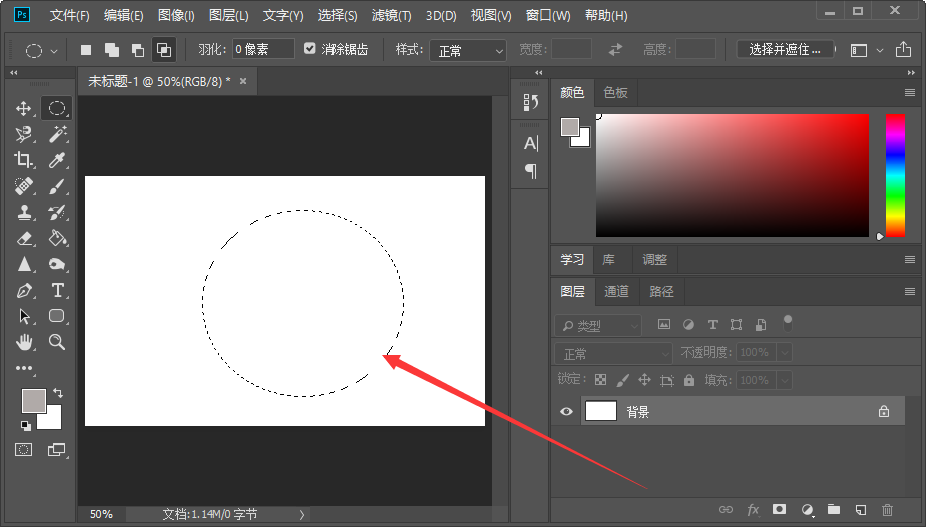Select the Magic Wand tool

[x=58, y=134]
